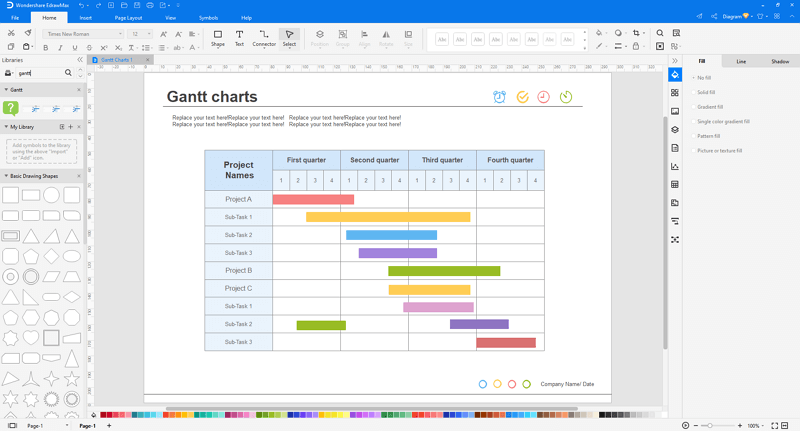The width and height of the screenshot is (800, 431).
Task: Click the Copy icon
Action: point(11,47)
